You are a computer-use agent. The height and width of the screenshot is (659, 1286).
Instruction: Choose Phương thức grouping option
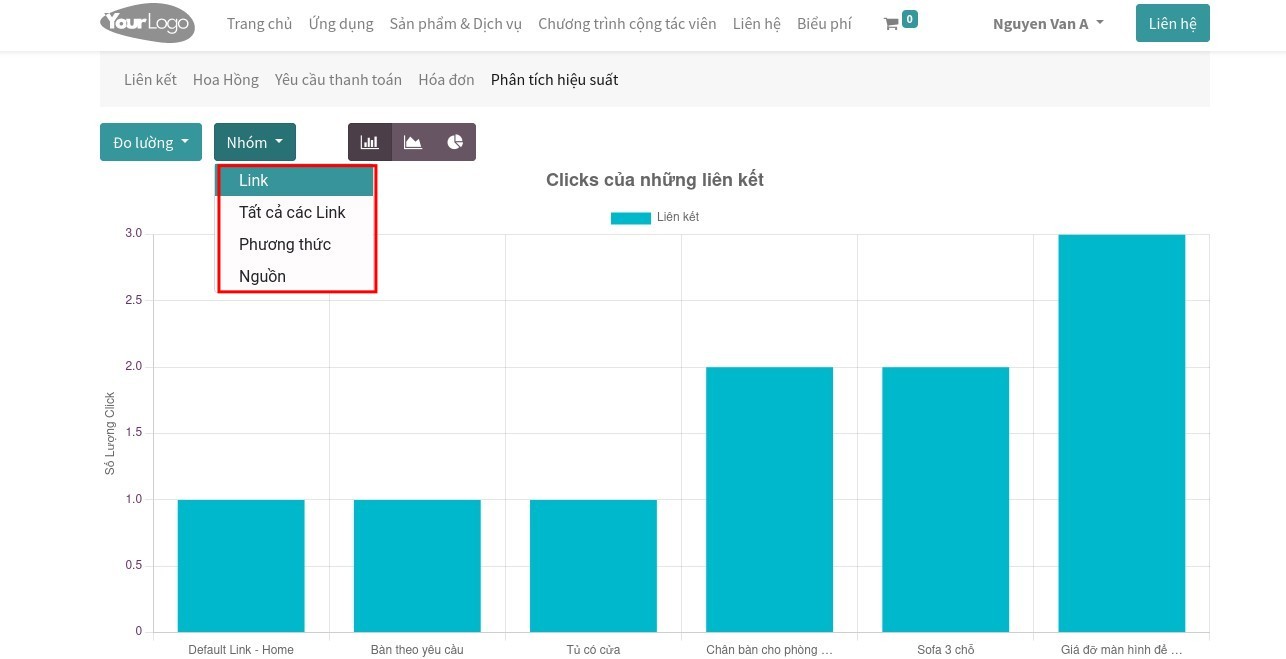click(296, 244)
